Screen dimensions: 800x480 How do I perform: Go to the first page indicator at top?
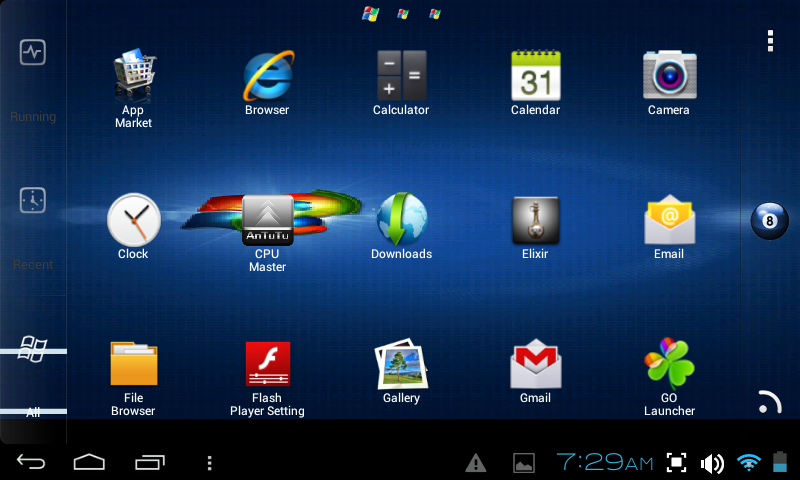pos(370,14)
